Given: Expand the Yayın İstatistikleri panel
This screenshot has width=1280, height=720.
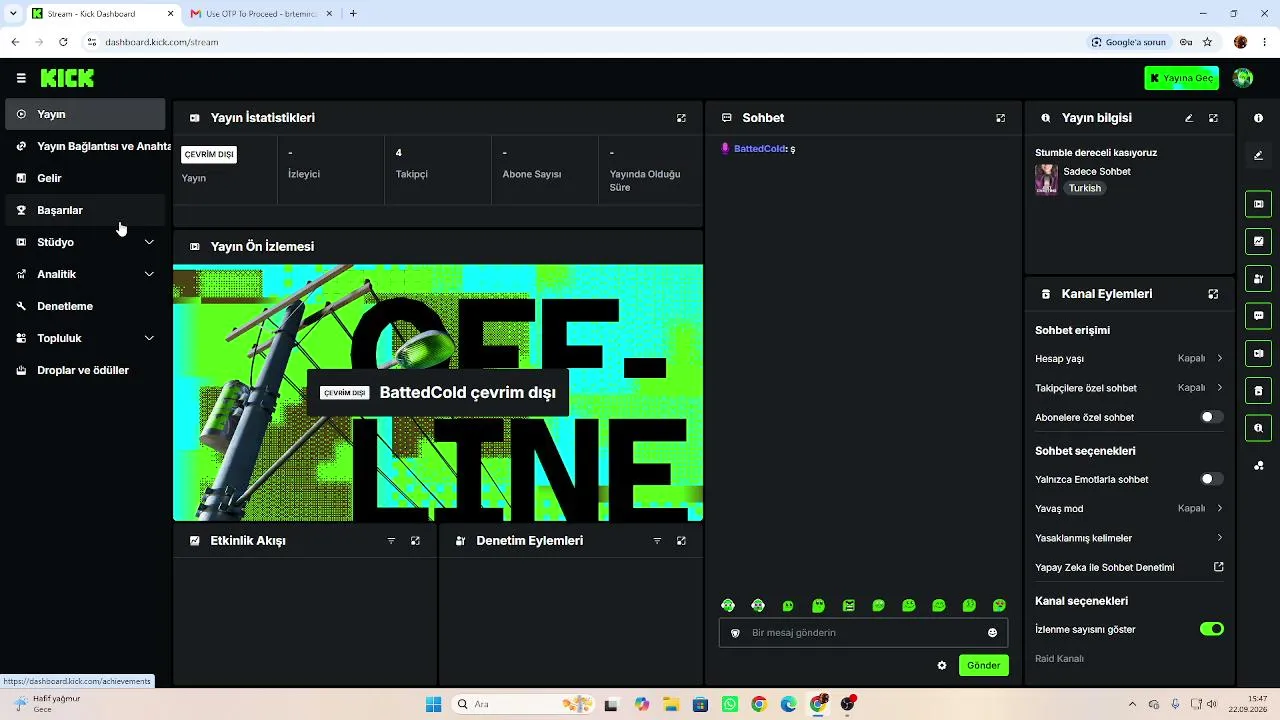Looking at the screenshot, I should tap(681, 118).
